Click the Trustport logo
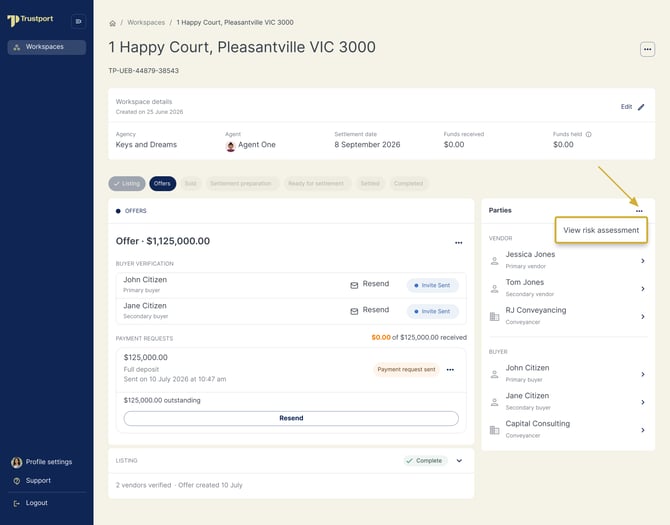The image size is (670, 525). 30,20
